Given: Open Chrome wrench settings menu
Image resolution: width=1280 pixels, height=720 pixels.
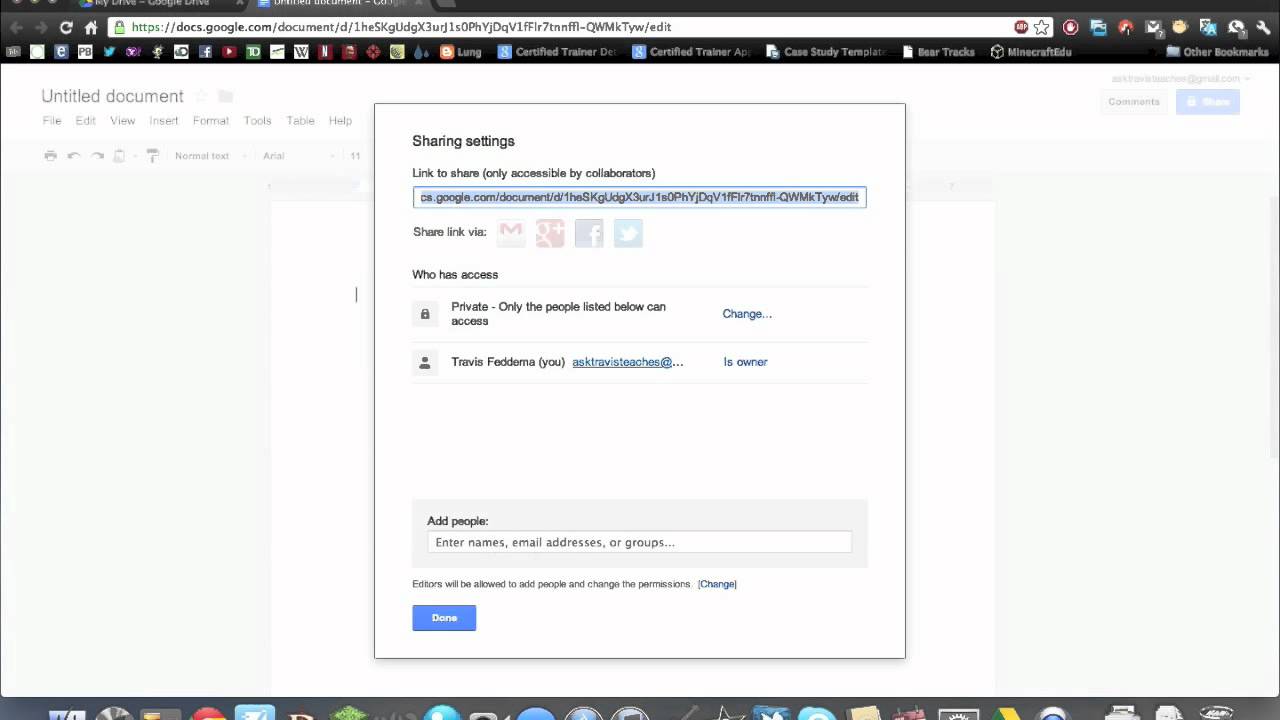Looking at the screenshot, I should tap(1263, 27).
